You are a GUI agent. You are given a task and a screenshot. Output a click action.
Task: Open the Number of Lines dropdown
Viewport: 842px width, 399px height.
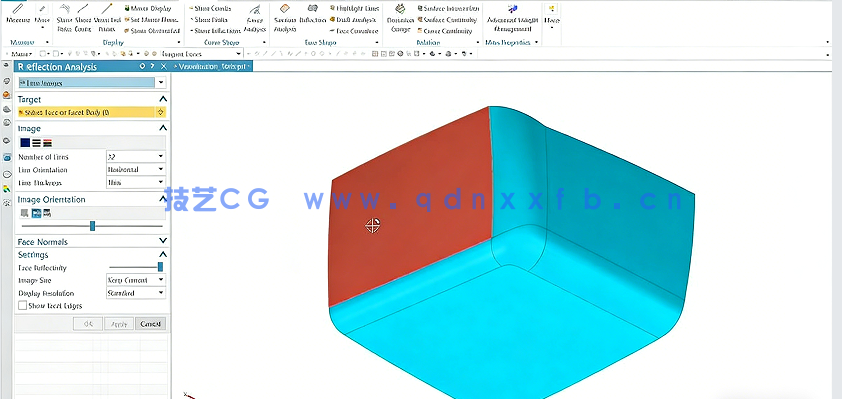pos(161,157)
